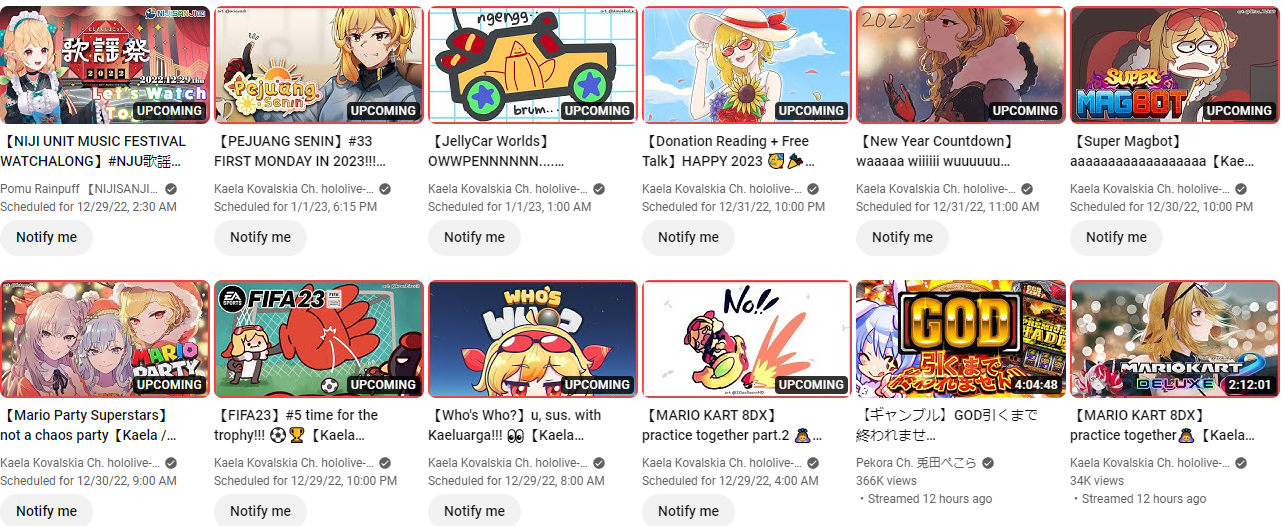The height and width of the screenshot is (526, 1284).
Task: Click verified badge next to Pomu Rainpuff channel
Action: pyautogui.click(x=171, y=189)
